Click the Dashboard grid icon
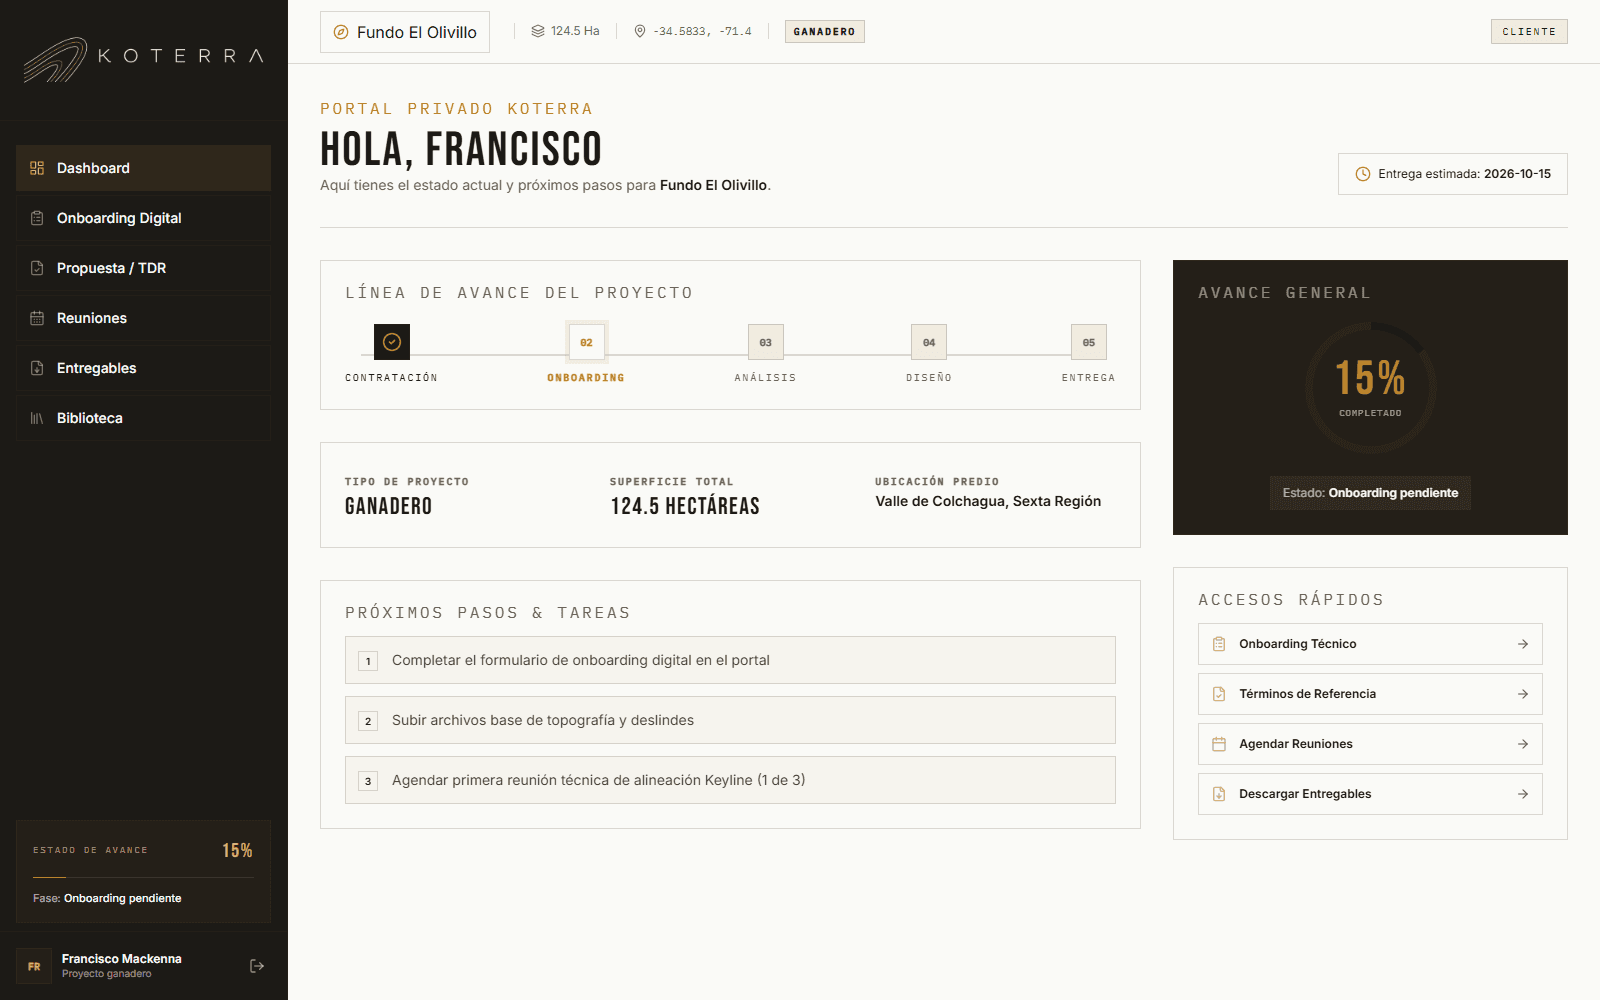1600x1000 pixels. pyautogui.click(x=37, y=168)
